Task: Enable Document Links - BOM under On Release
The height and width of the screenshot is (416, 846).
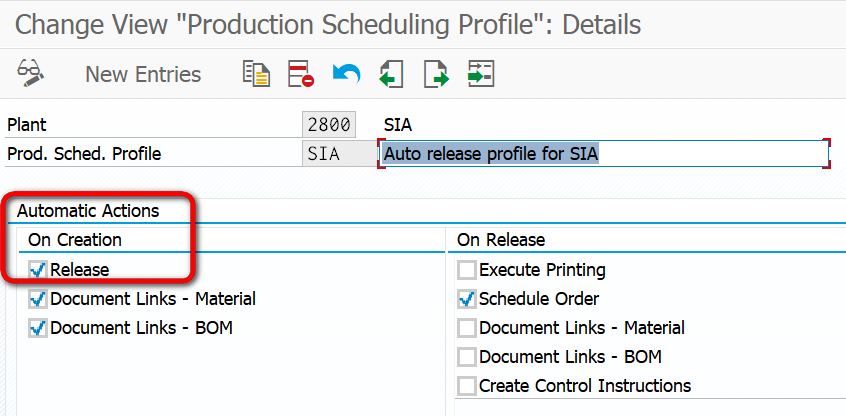Action: coord(467,357)
